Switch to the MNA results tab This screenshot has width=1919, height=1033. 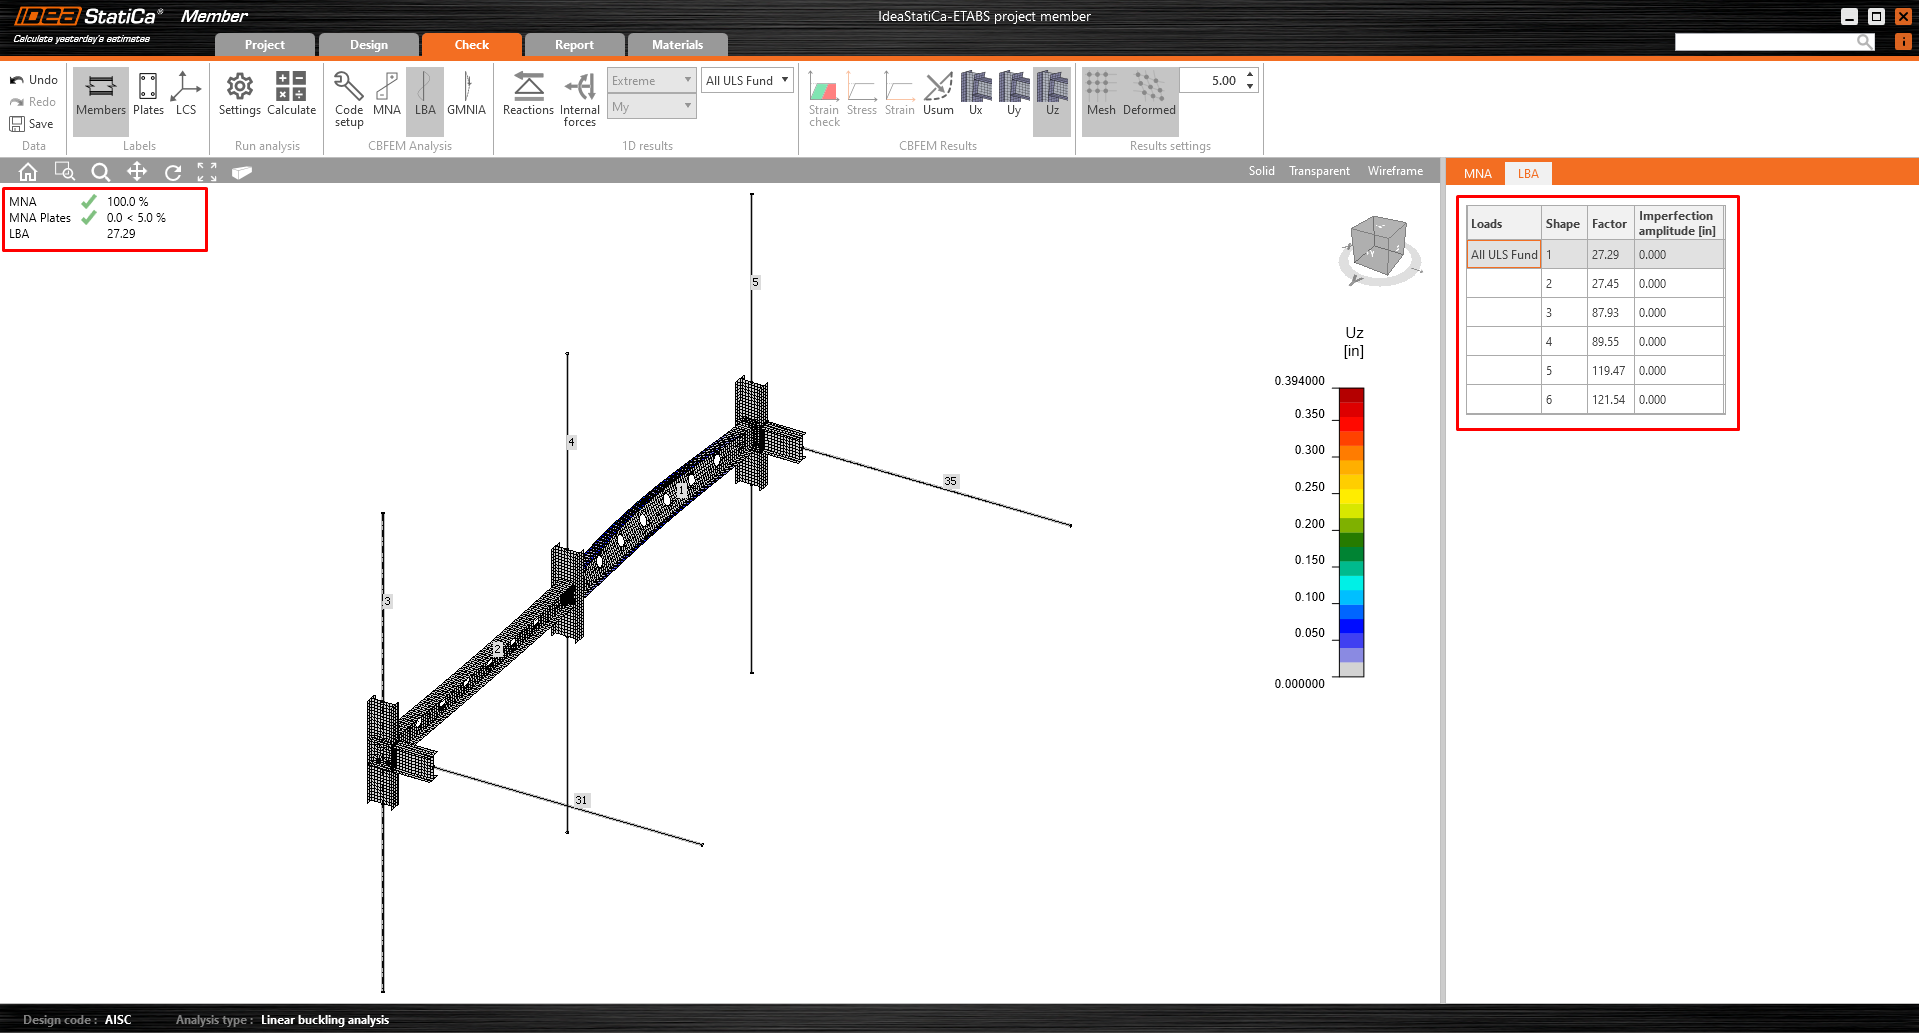pos(1477,174)
